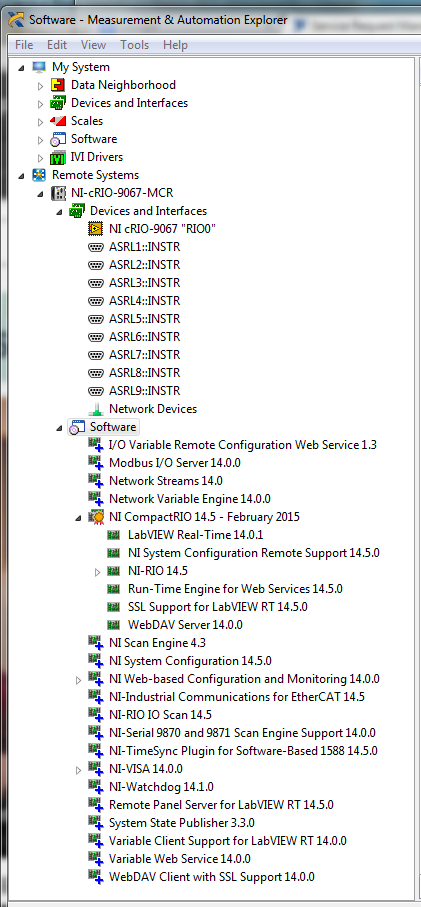The image size is (421, 907).
Task: Click the LabVIEW Real-Time 14.0.1 icon
Action: pyautogui.click(x=114, y=535)
